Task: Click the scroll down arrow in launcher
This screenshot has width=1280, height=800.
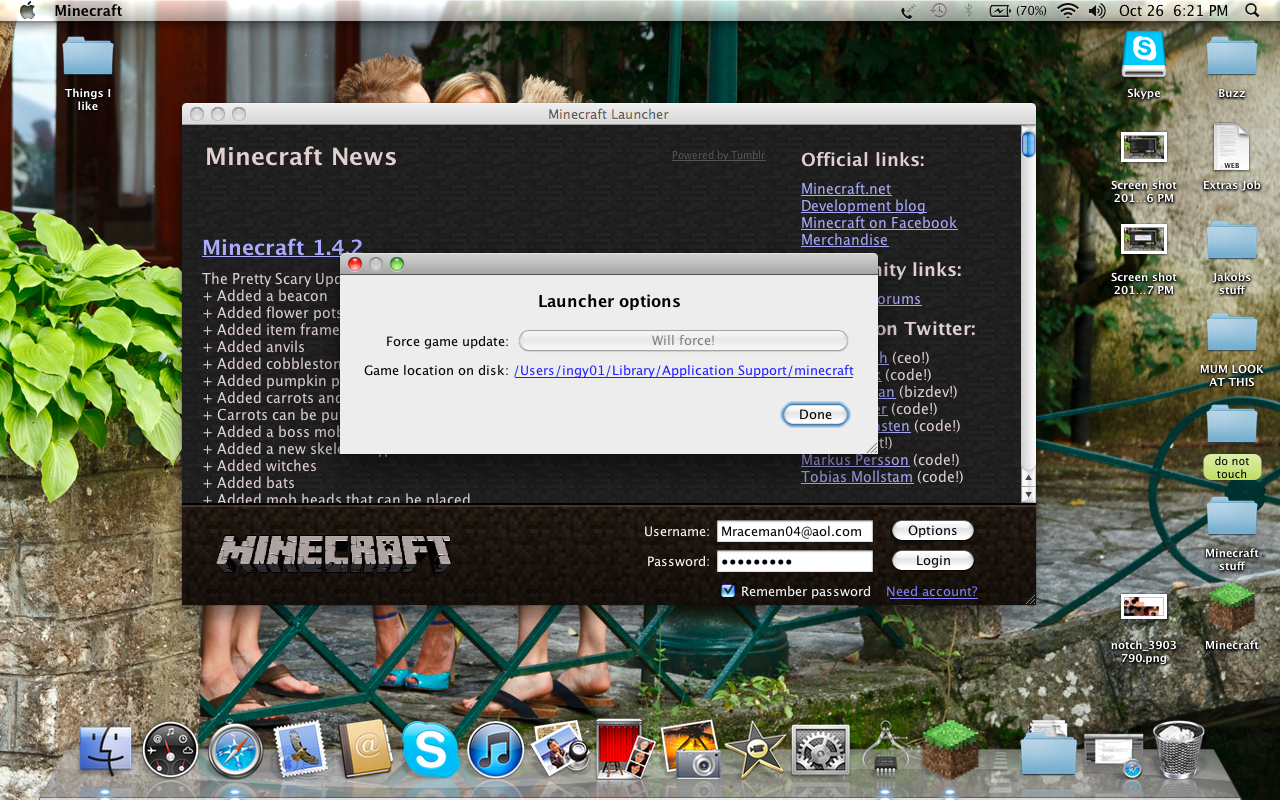Action: [1028, 494]
